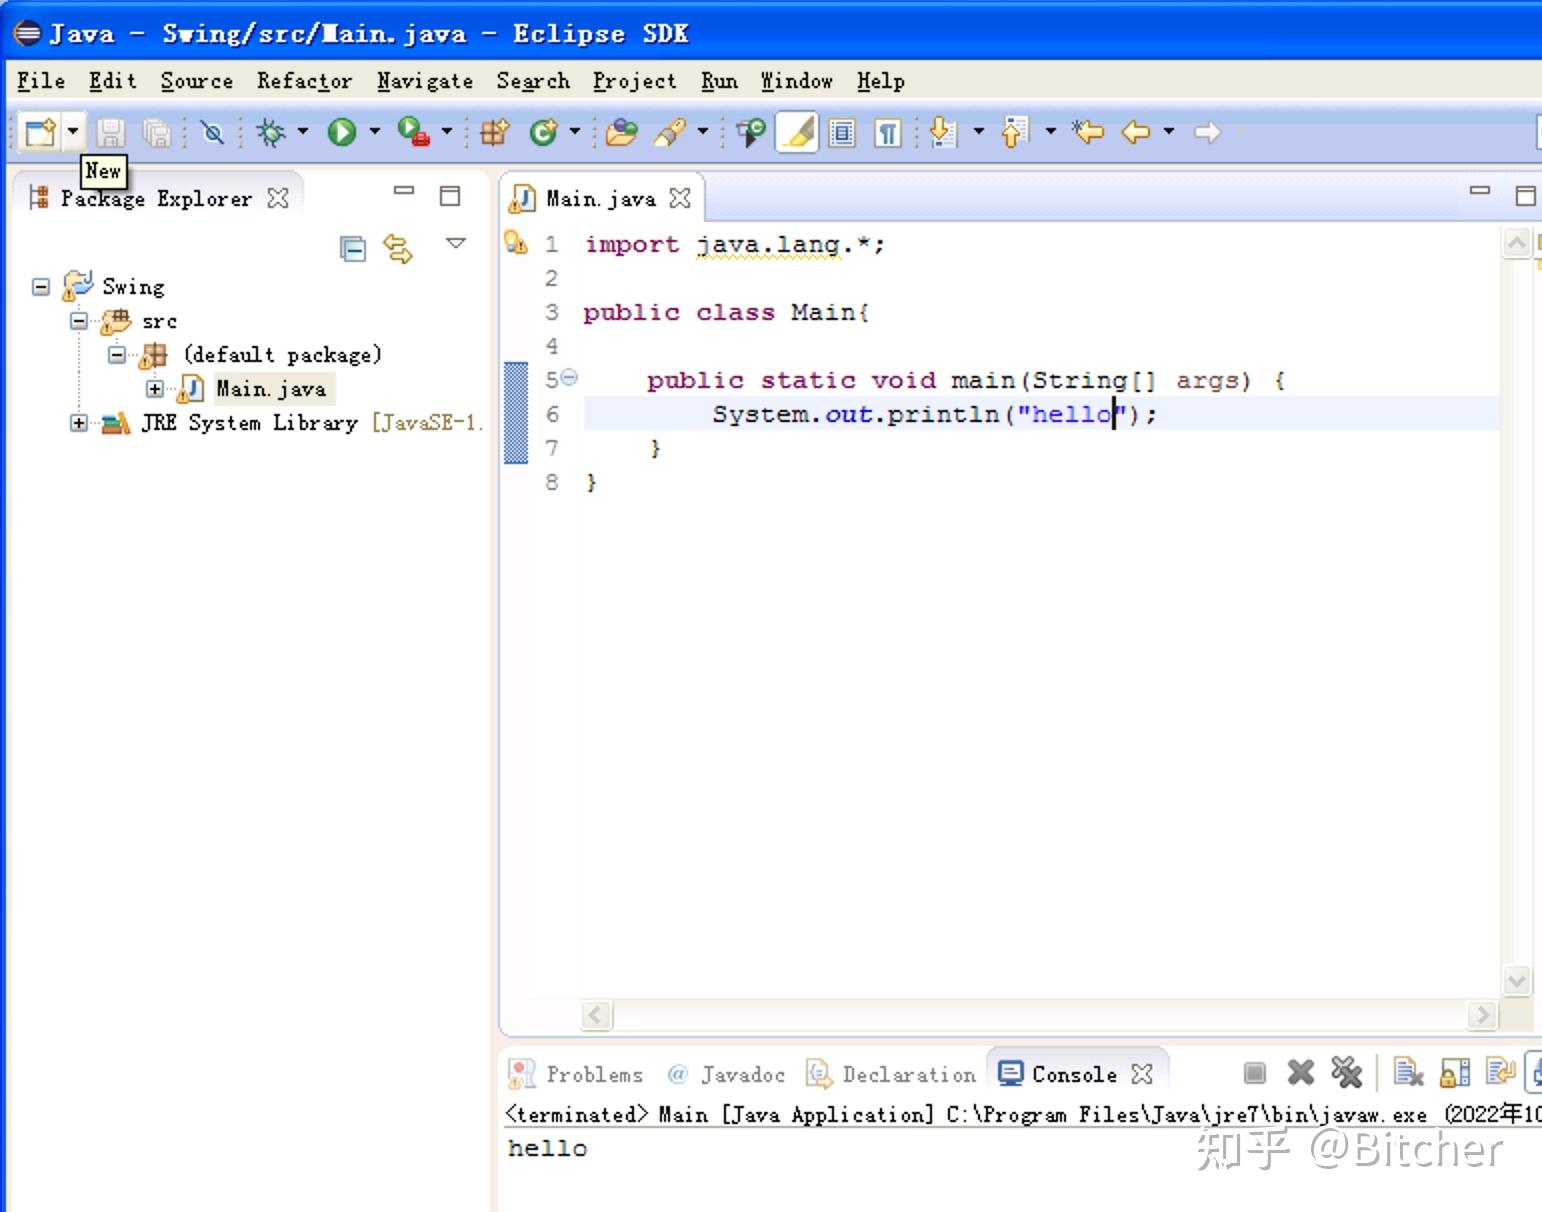Screen dimensions: 1542x1212
Task: Click the New Java Package icon
Action: click(495, 132)
